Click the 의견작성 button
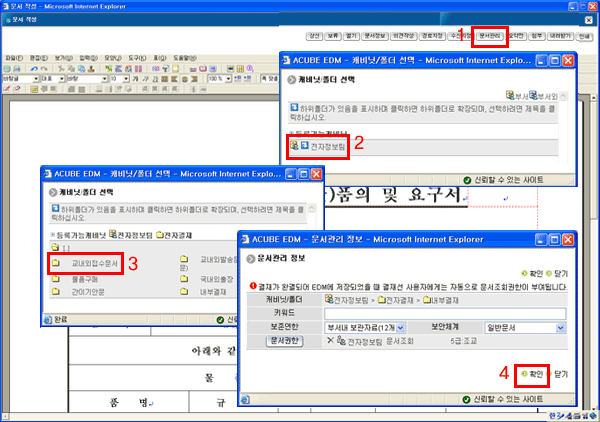This screenshot has height=422, width=600. (x=403, y=36)
